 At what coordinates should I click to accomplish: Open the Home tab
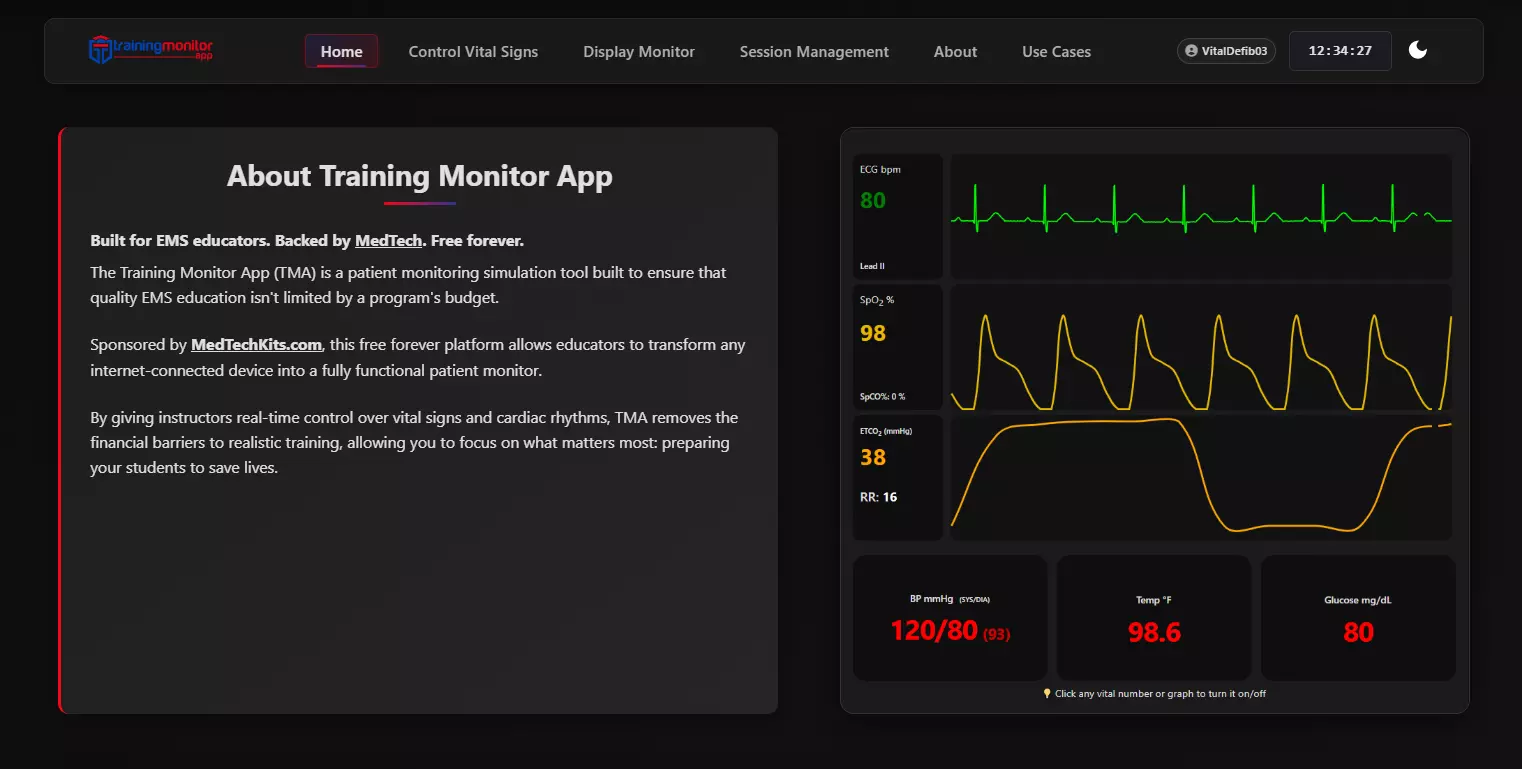tap(342, 51)
